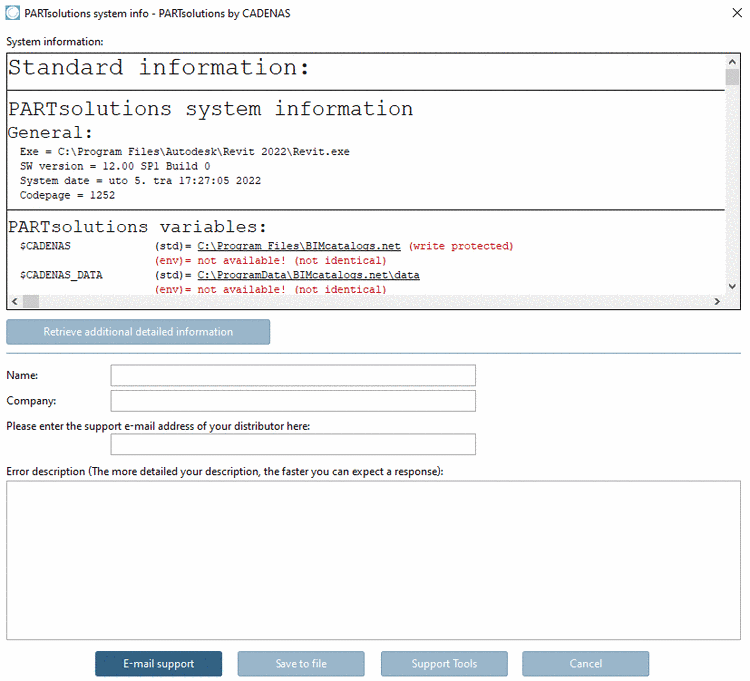
Task: Click the Save to file button
Action: coord(301,663)
